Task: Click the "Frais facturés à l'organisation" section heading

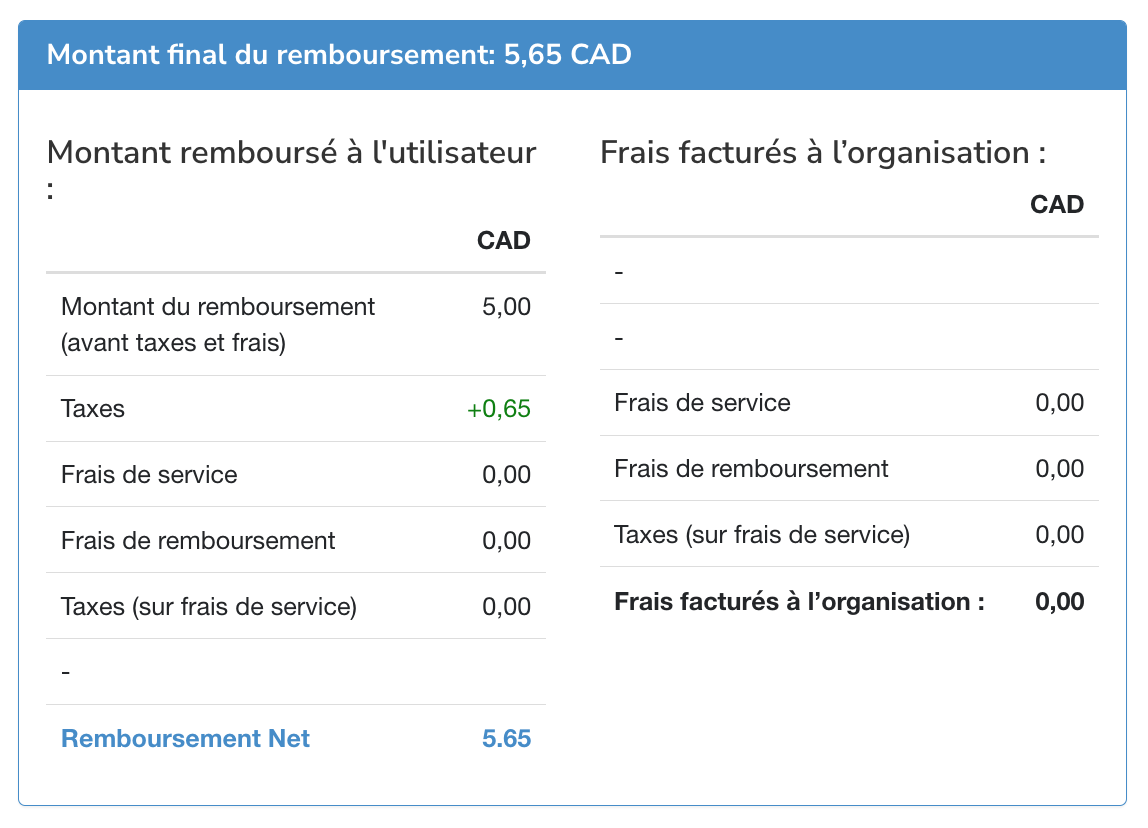Action: (x=822, y=153)
